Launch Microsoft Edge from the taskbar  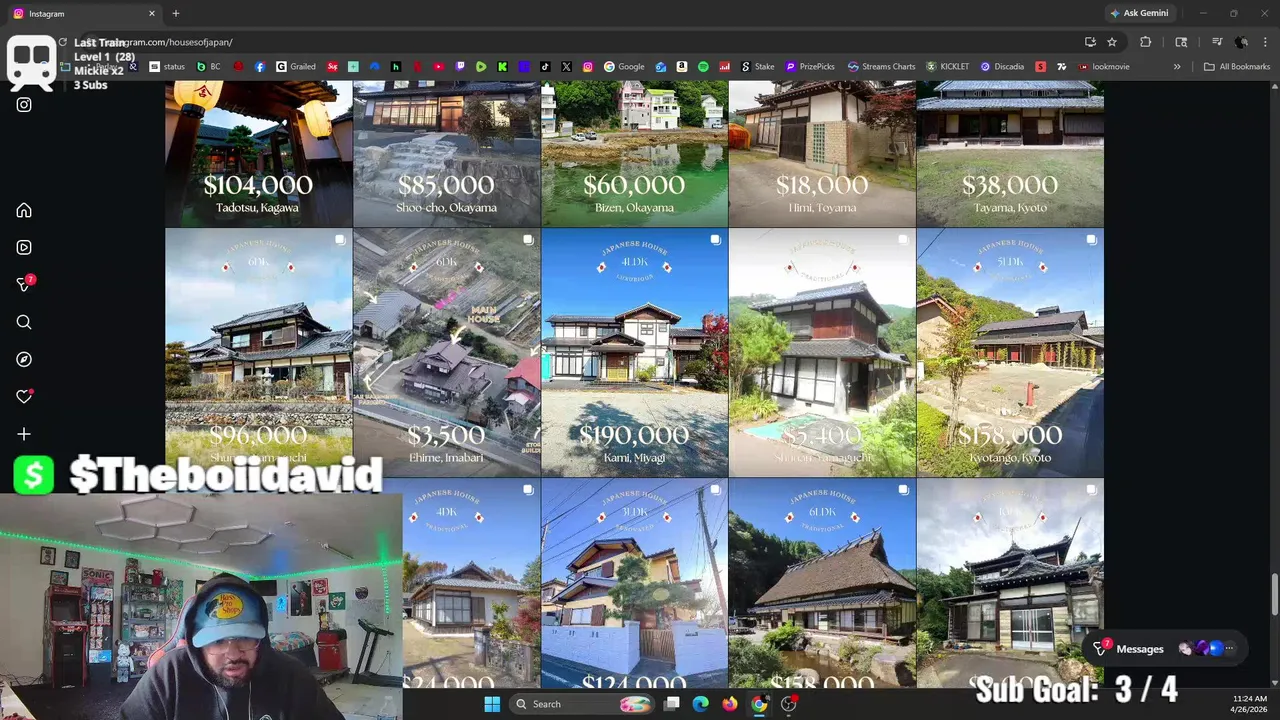tap(701, 704)
